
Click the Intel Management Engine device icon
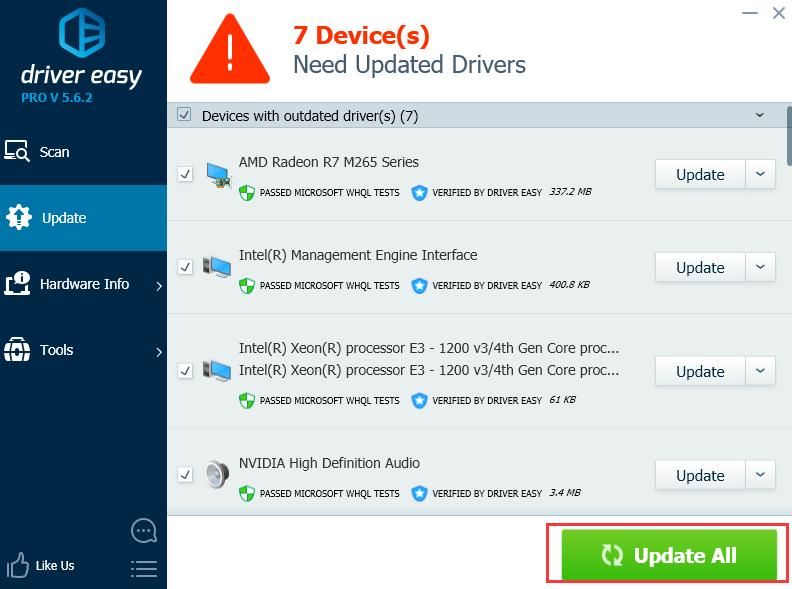tap(217, 267)
